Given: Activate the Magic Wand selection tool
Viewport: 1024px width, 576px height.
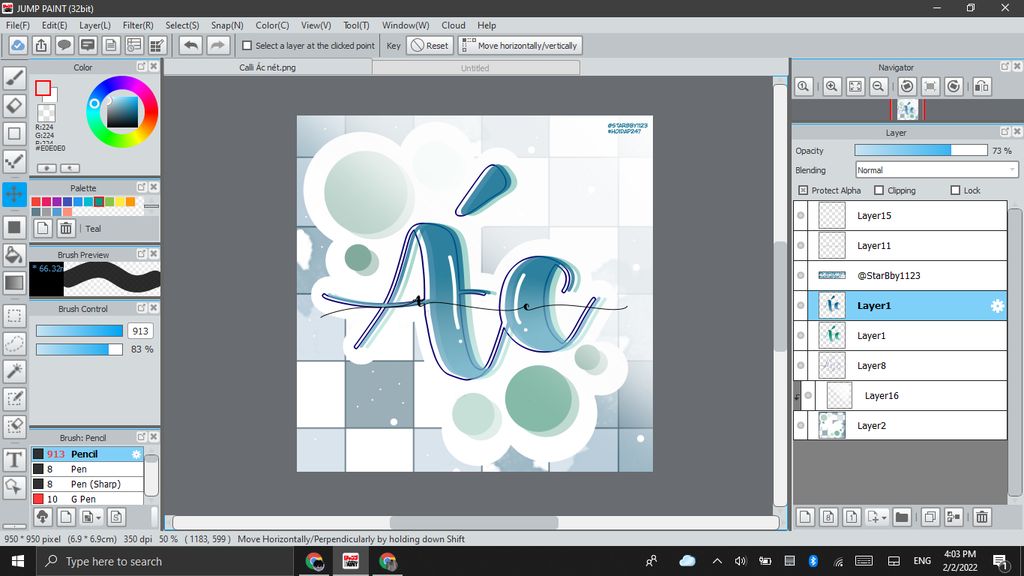Looking at the screenshot, I should [x=14, y=371].
